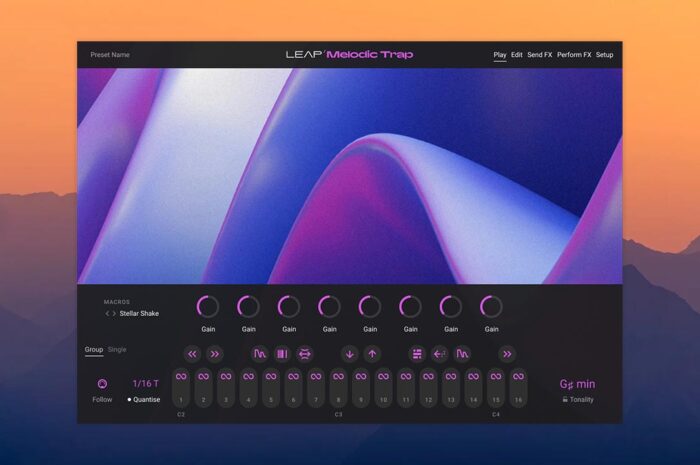The height and width of the screenshot is (465, 700).
Task: Click the loop icon on pad 4
Action: (x=249, y=377)
